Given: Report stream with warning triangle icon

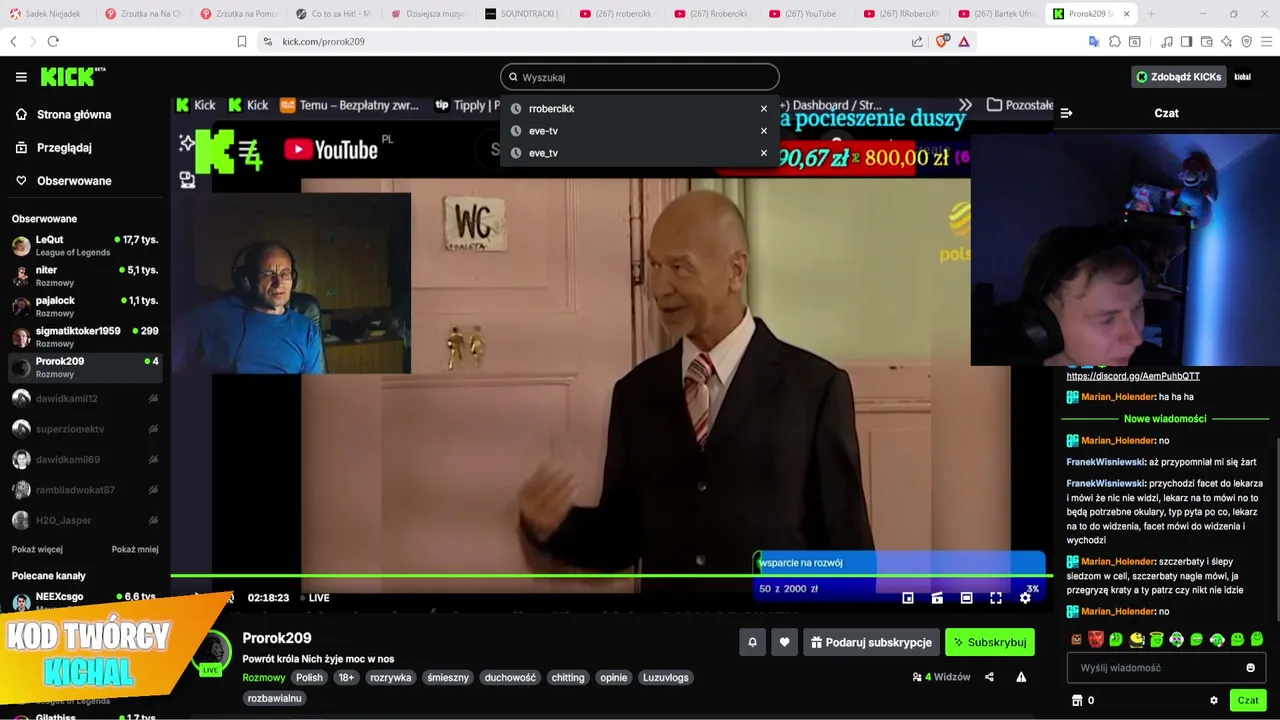Looking at the screenshot, I should 1021,677.
